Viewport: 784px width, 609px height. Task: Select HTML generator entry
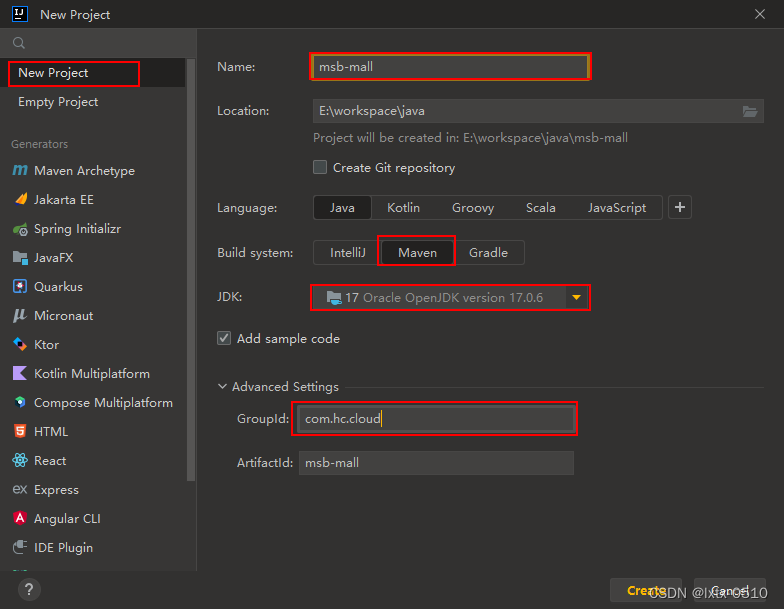pos(92,432)
